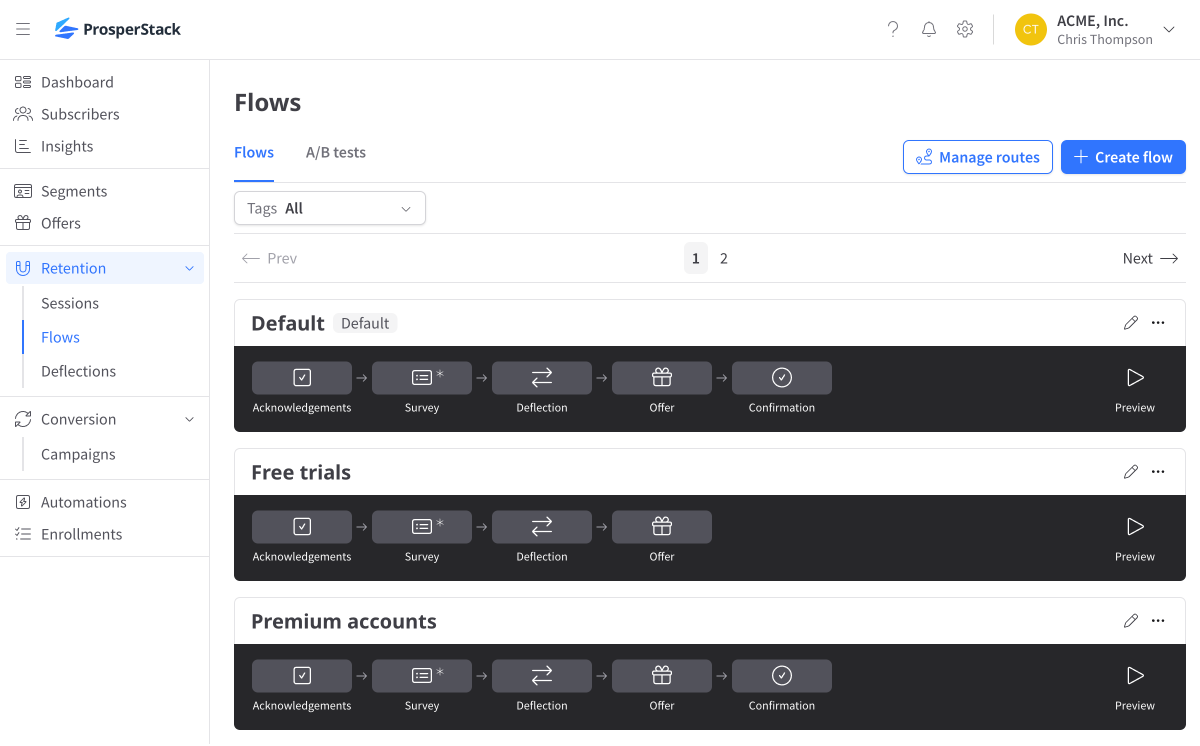Viewport: 1200px width, 746px height.
Task: Go to page 2 of the flows list
Action: [x=724, y=258]
